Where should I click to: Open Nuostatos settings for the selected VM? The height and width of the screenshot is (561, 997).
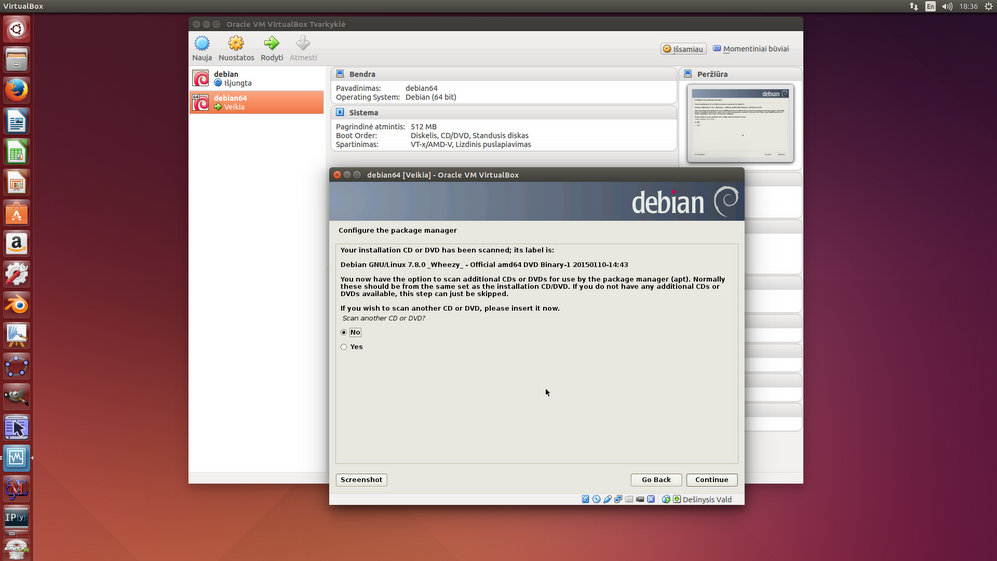click(x=236, y=44)
